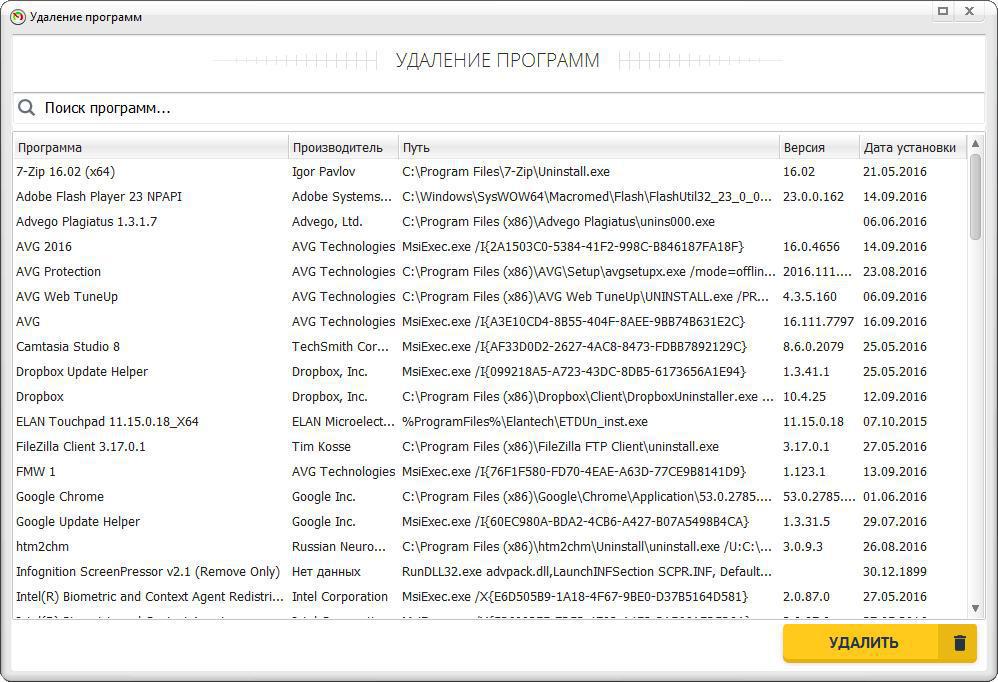Click version 8.6.0.2079 cell
998x682 pixels.
click(813, 347)
